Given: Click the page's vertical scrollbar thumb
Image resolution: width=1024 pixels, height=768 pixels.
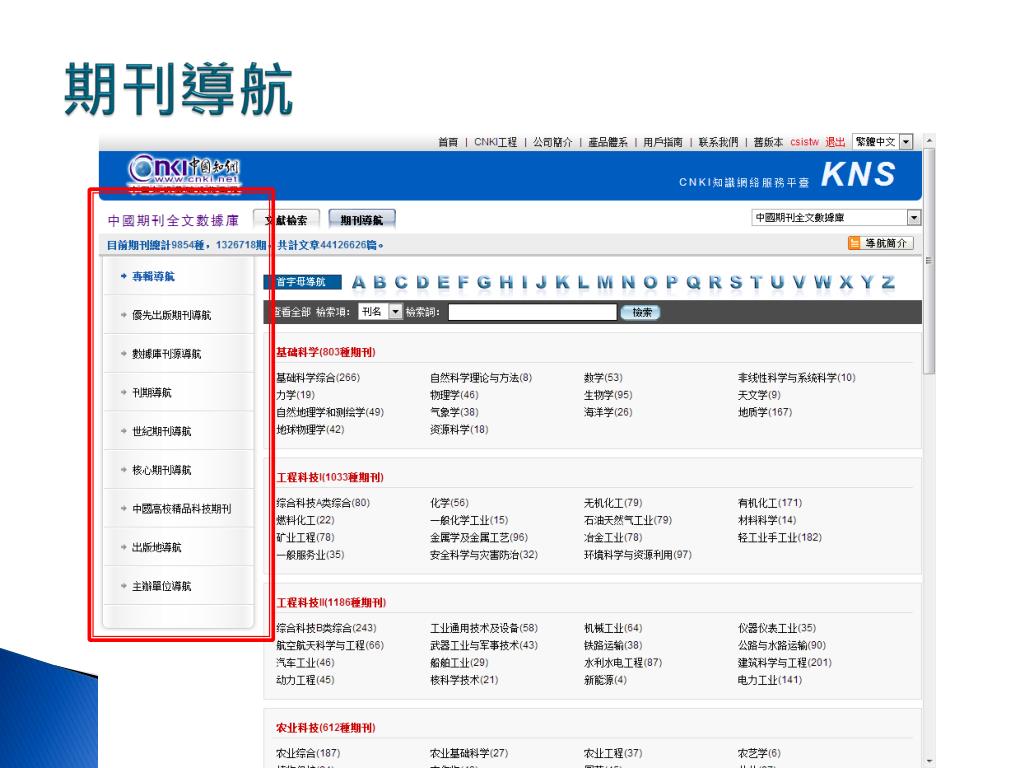Looking at the screenshot, I should tap(929, 261).
